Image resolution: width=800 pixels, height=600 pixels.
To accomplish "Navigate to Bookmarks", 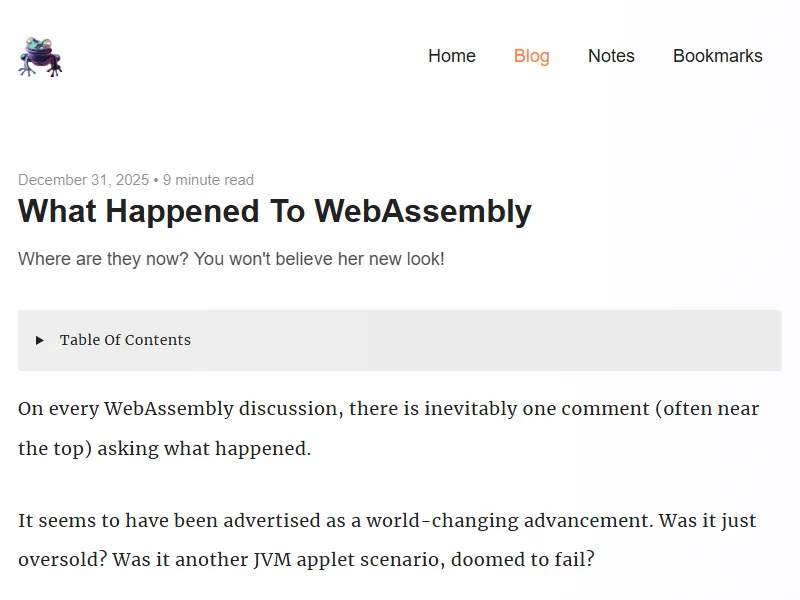I will [x=717, y=56].
